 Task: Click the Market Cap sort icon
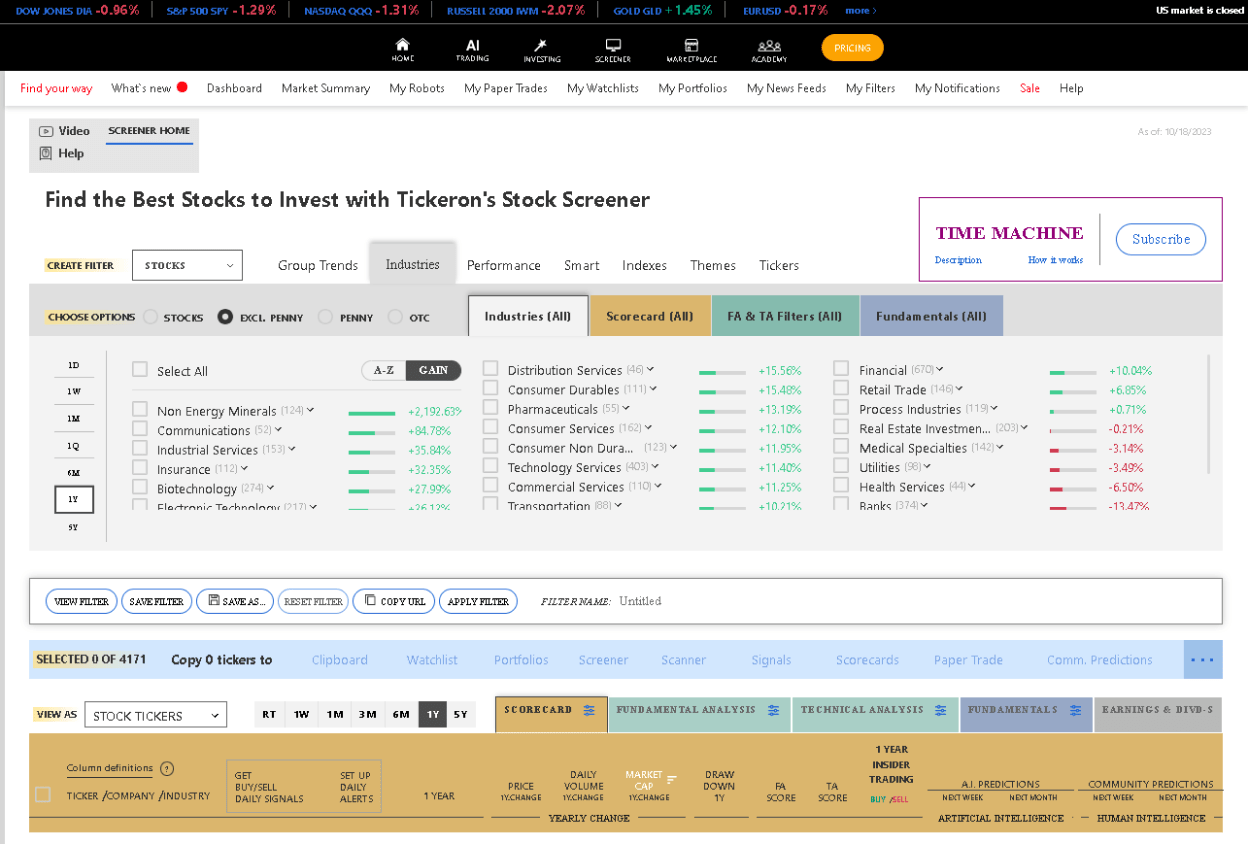(x=672, y=779)
